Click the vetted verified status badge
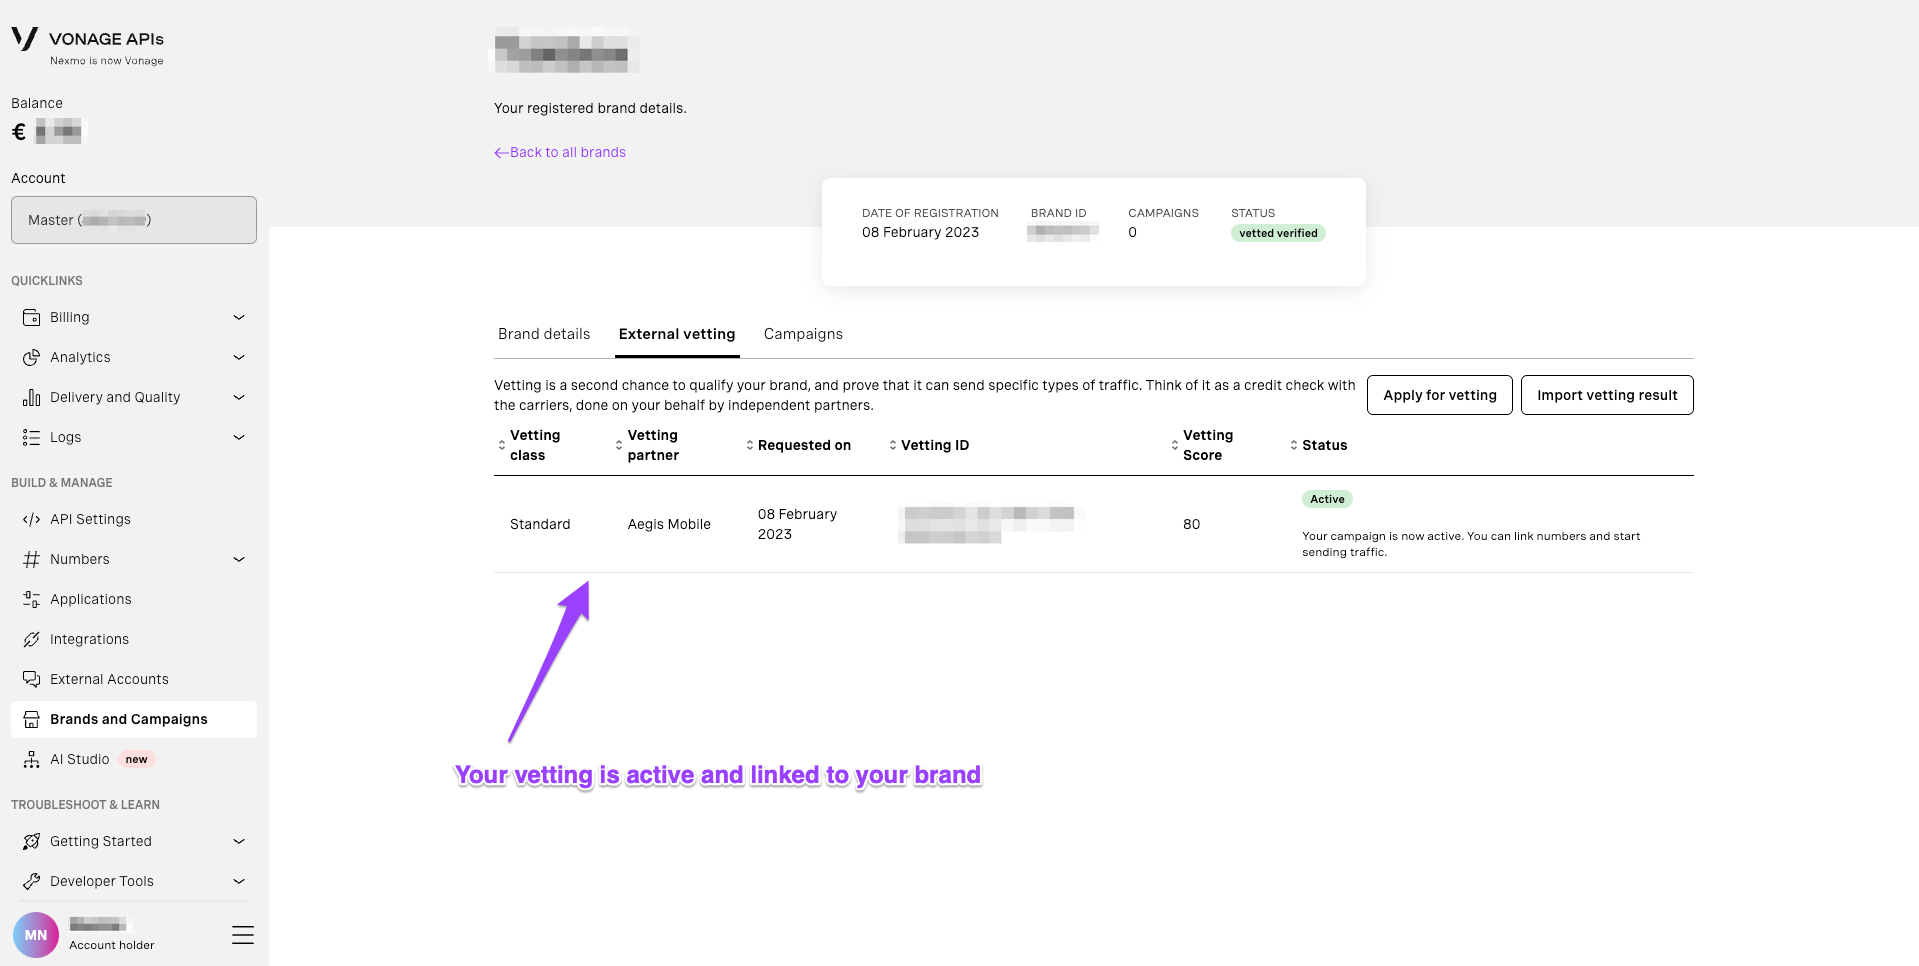1919x966 pixels. 1278,233
